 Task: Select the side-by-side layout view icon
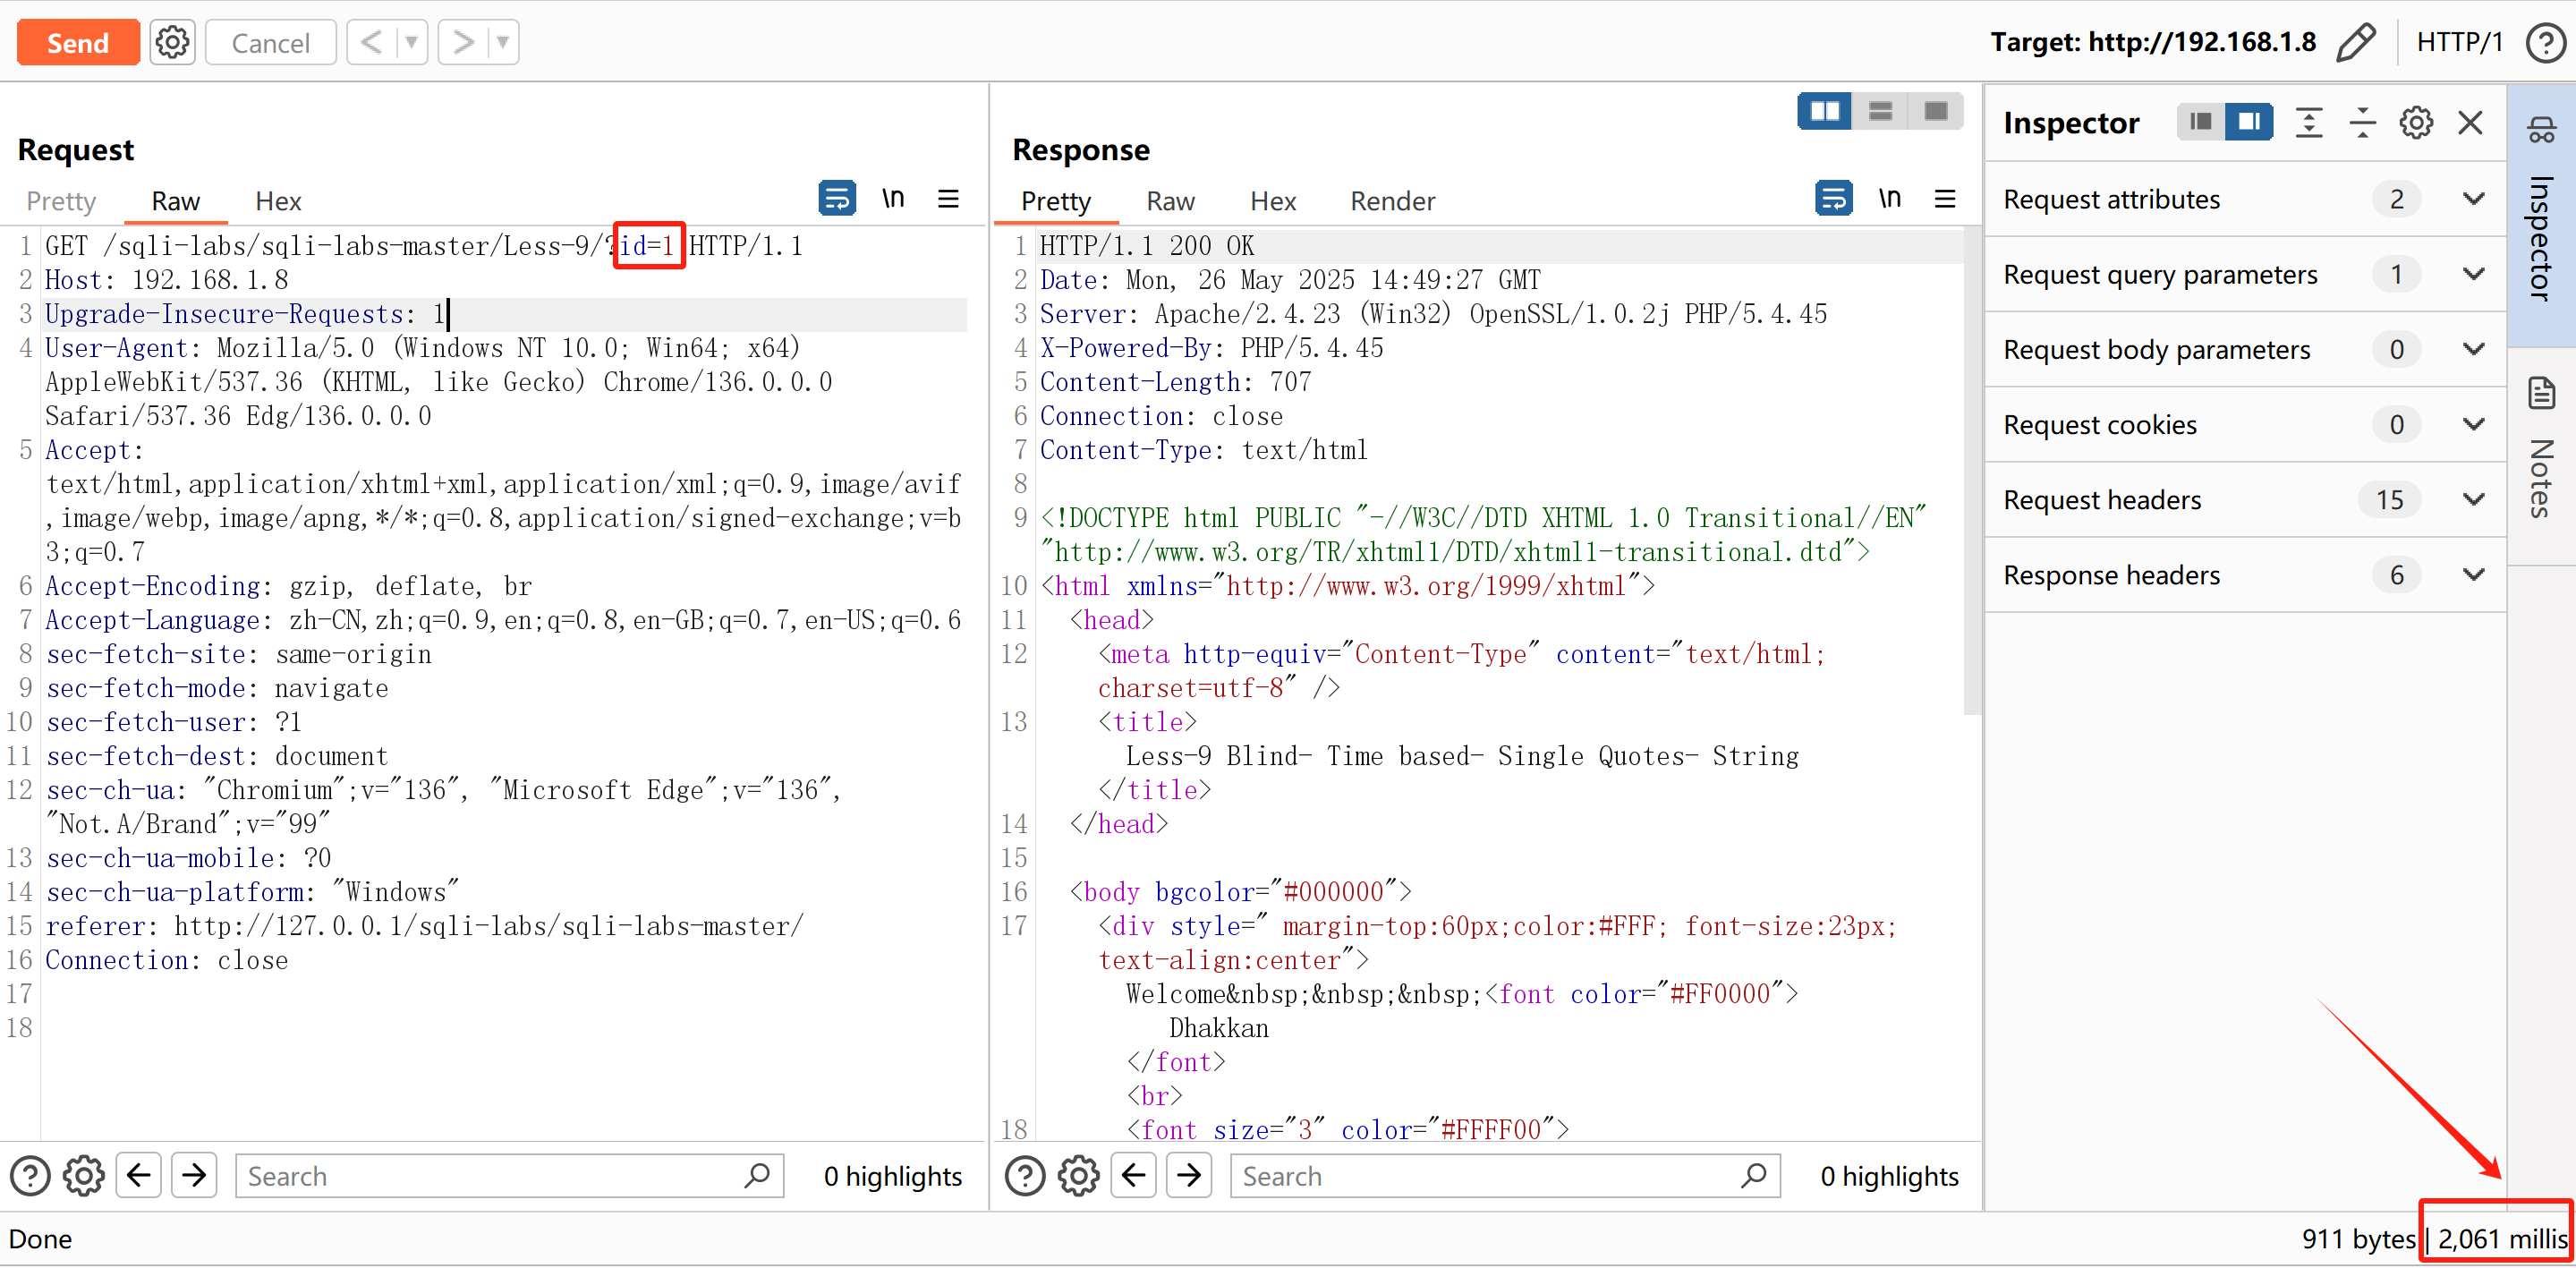(1824, 111)
